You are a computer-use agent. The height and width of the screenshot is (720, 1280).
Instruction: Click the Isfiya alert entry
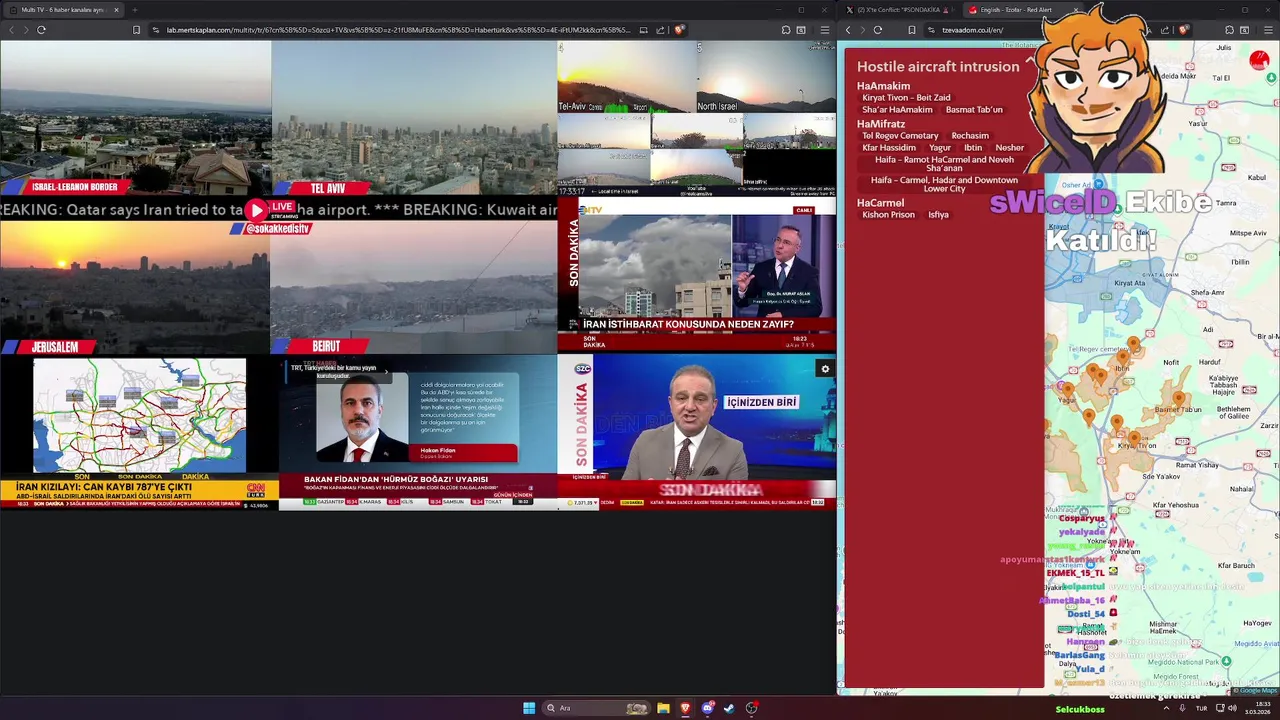tap(938, 215)
